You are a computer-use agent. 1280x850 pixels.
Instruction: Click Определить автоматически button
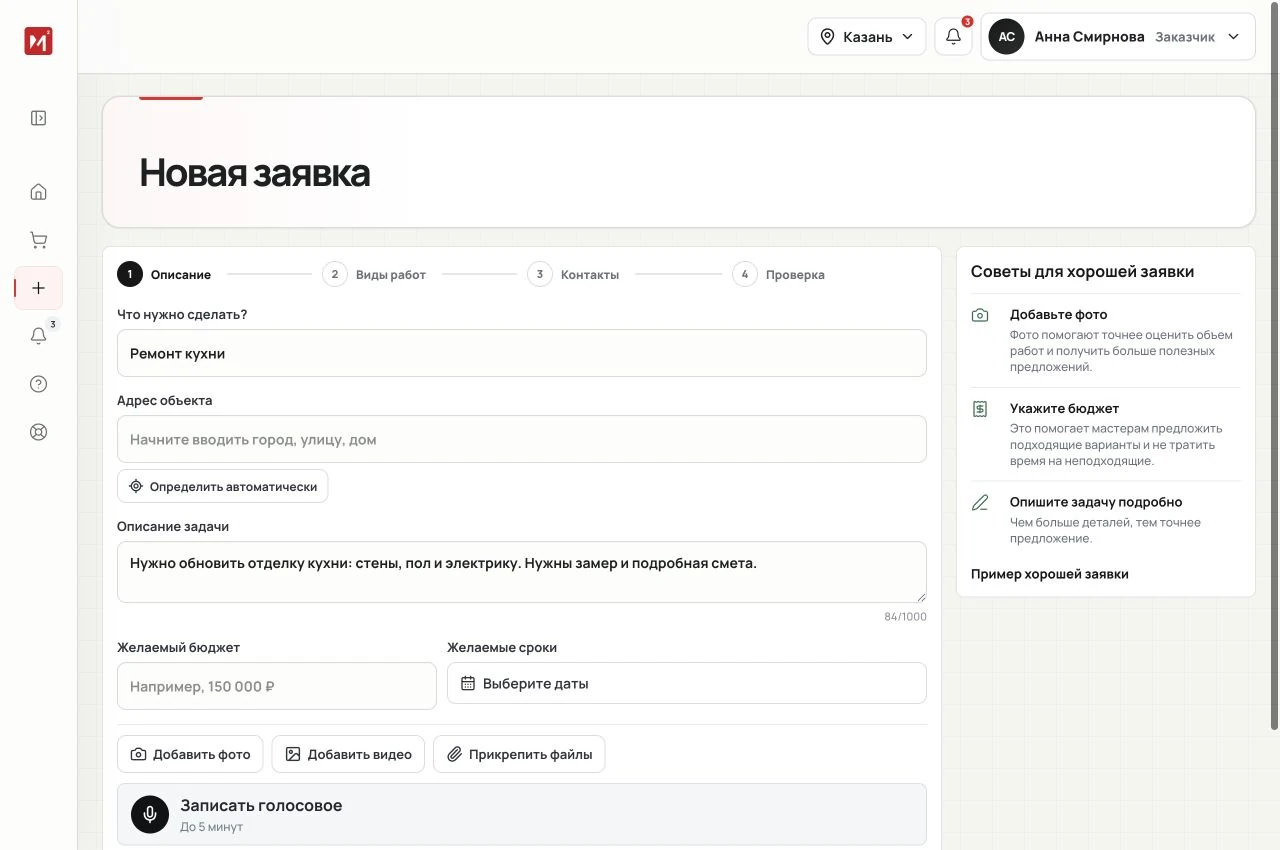click(x=222, y=487)
